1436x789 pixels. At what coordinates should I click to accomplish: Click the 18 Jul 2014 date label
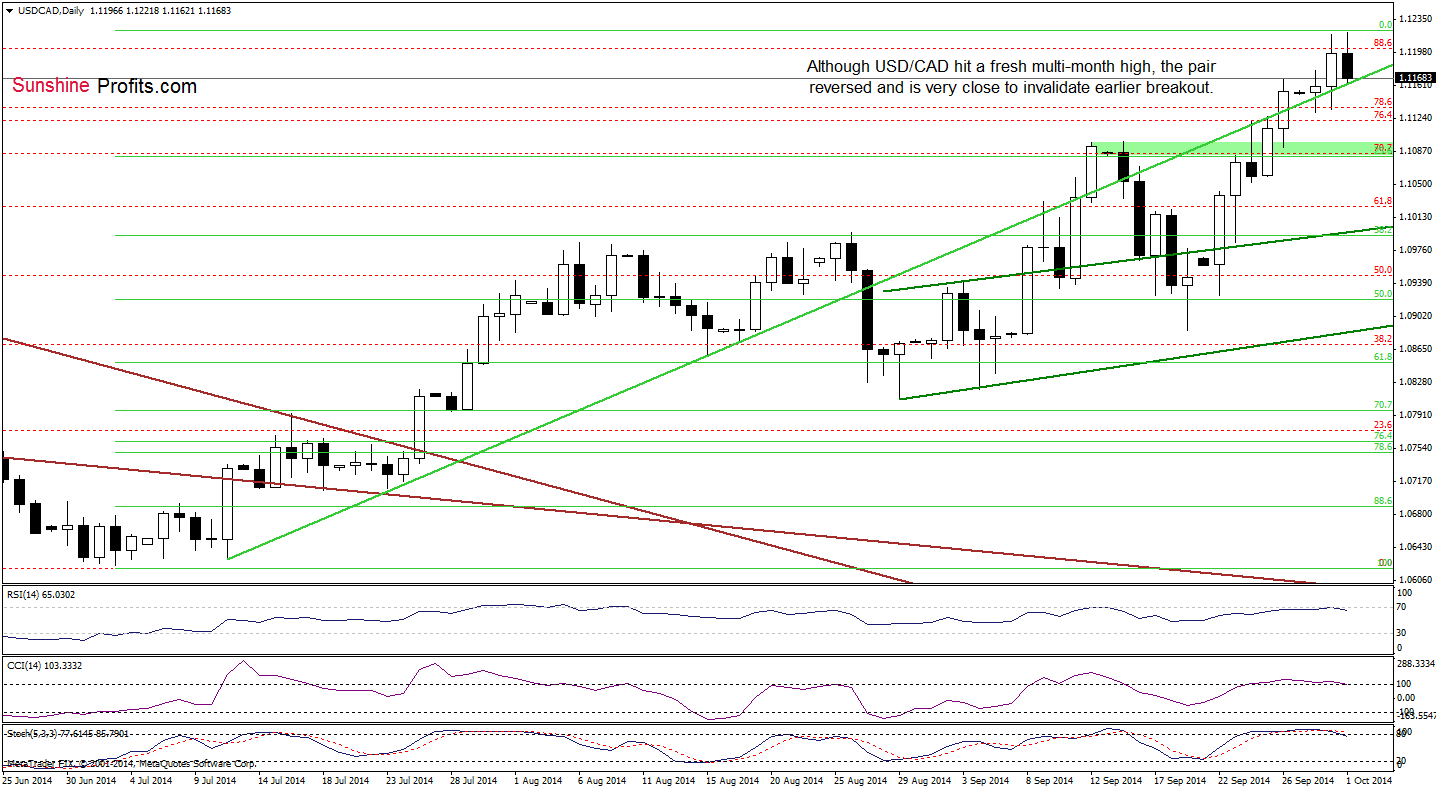(x=347, y=780)
